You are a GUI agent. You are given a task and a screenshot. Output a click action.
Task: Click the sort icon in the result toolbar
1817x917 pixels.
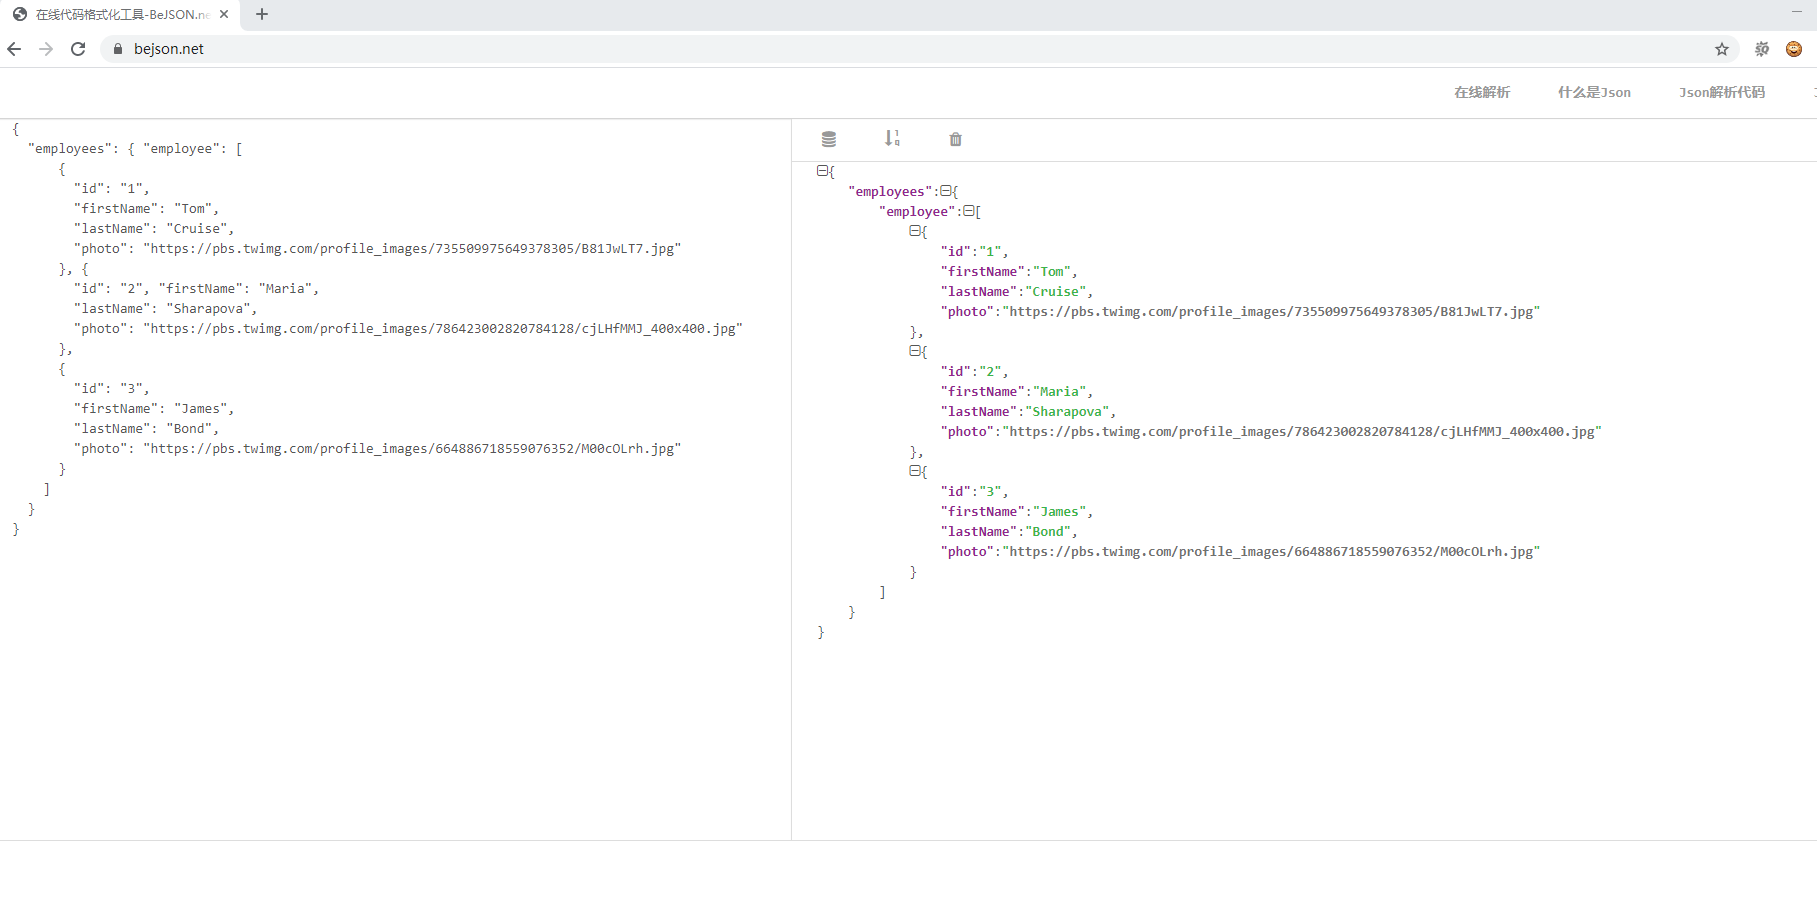(x=891, y=139)
